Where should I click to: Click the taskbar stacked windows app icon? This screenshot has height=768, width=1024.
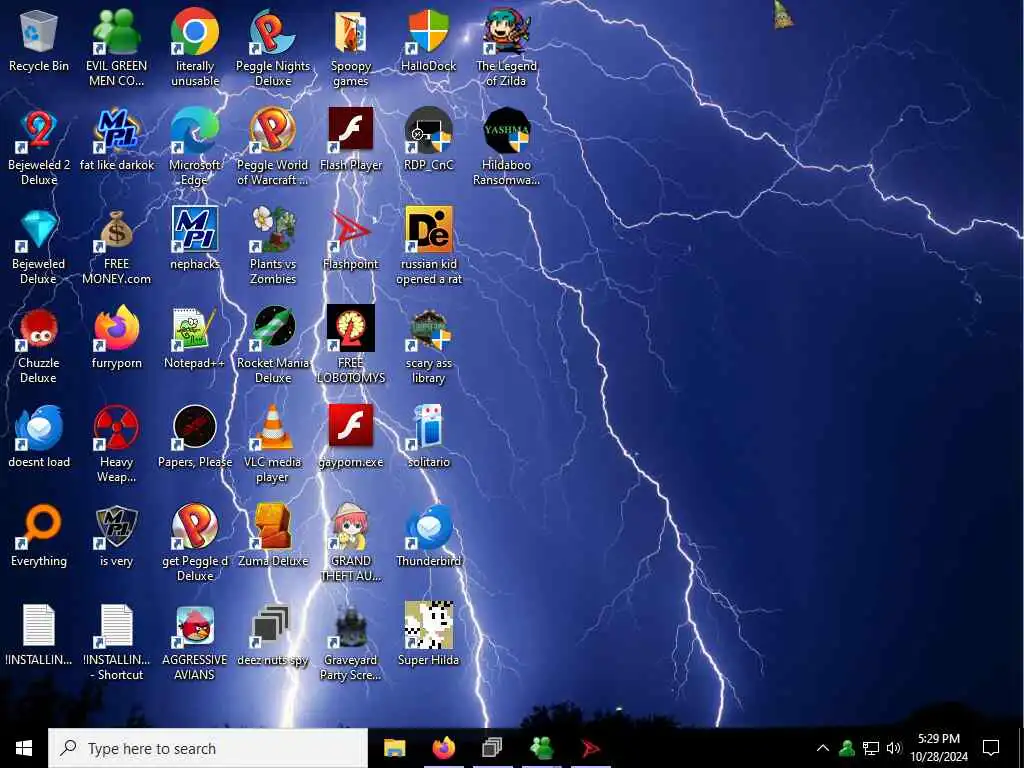(x=492, y=748)
